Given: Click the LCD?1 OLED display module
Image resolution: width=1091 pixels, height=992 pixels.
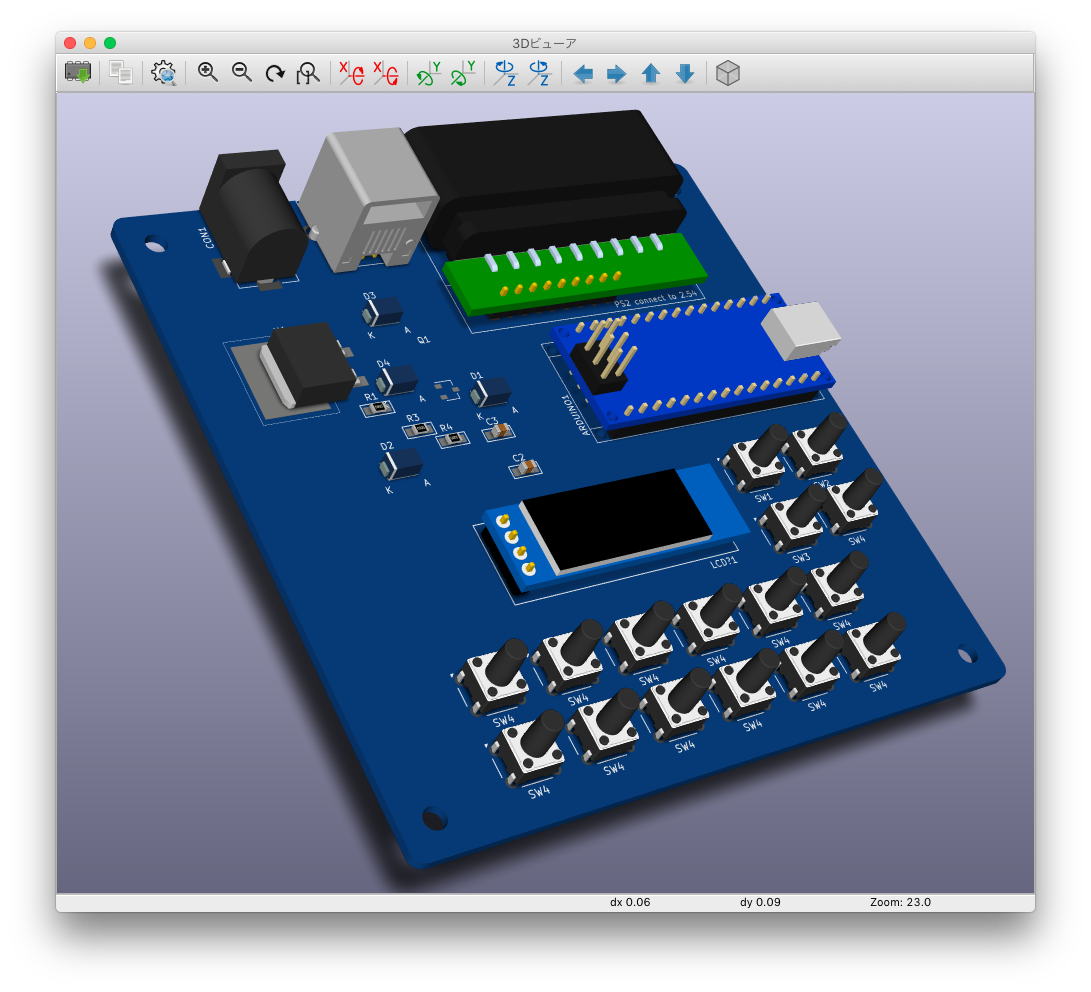Looking at the screenshot, I should [616, 529].
